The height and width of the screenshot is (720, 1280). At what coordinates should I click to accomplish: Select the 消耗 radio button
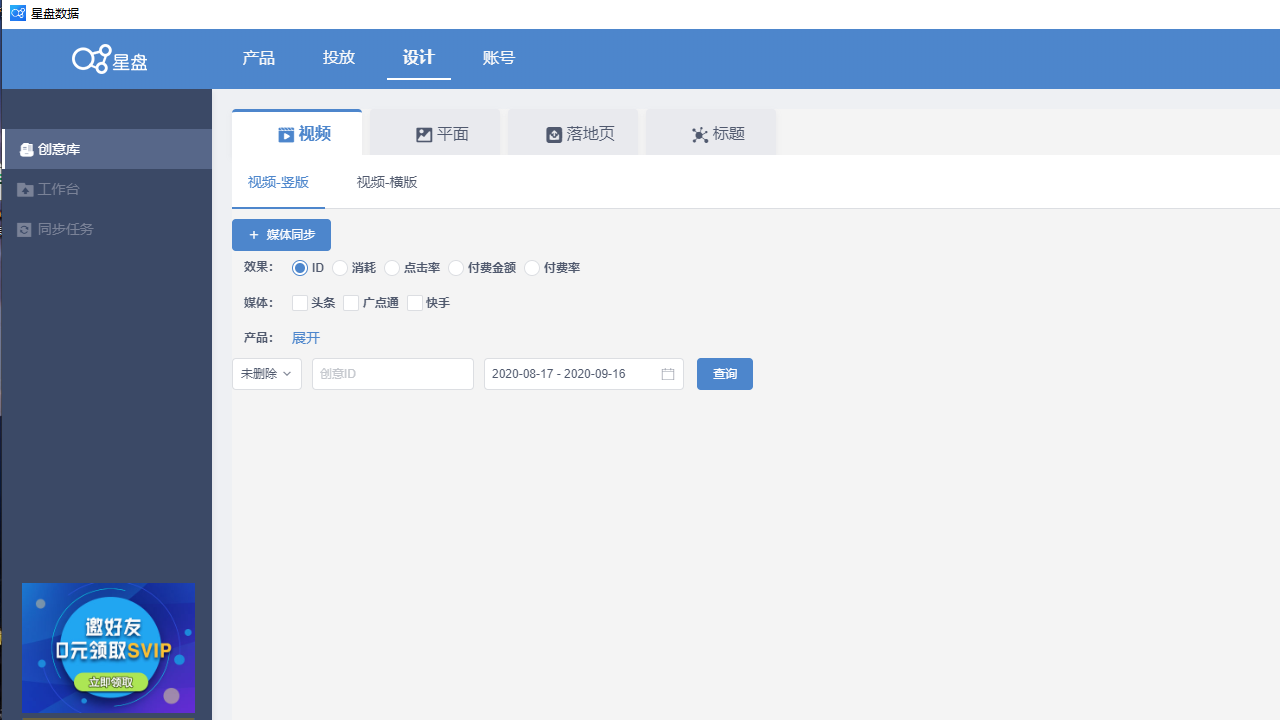(339, 268)
